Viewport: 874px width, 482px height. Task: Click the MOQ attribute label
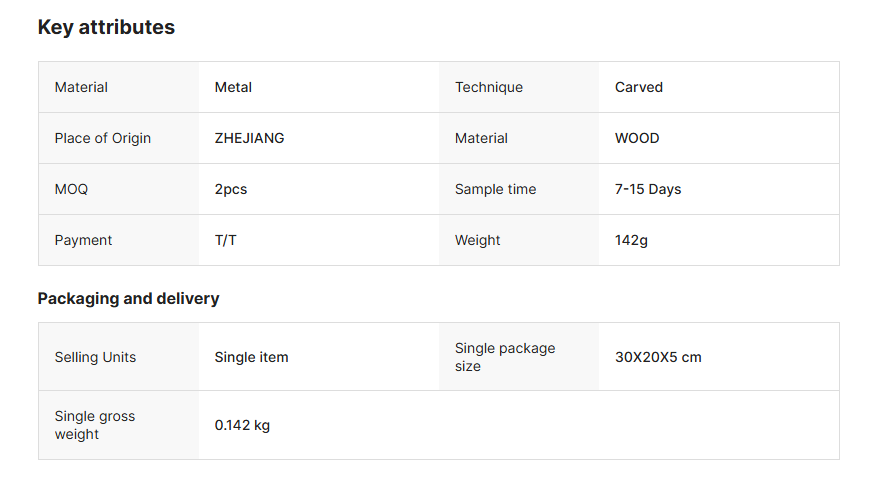[71, 189]
